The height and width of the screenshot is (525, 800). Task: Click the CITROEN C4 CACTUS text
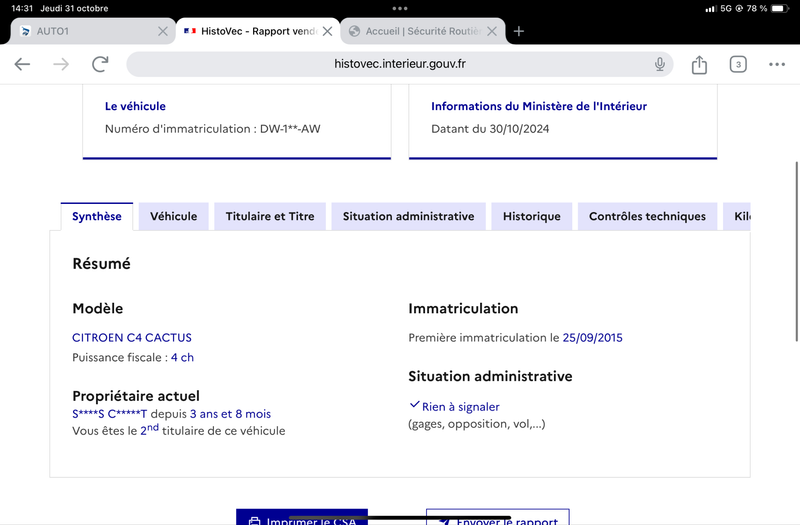point(132,338)
